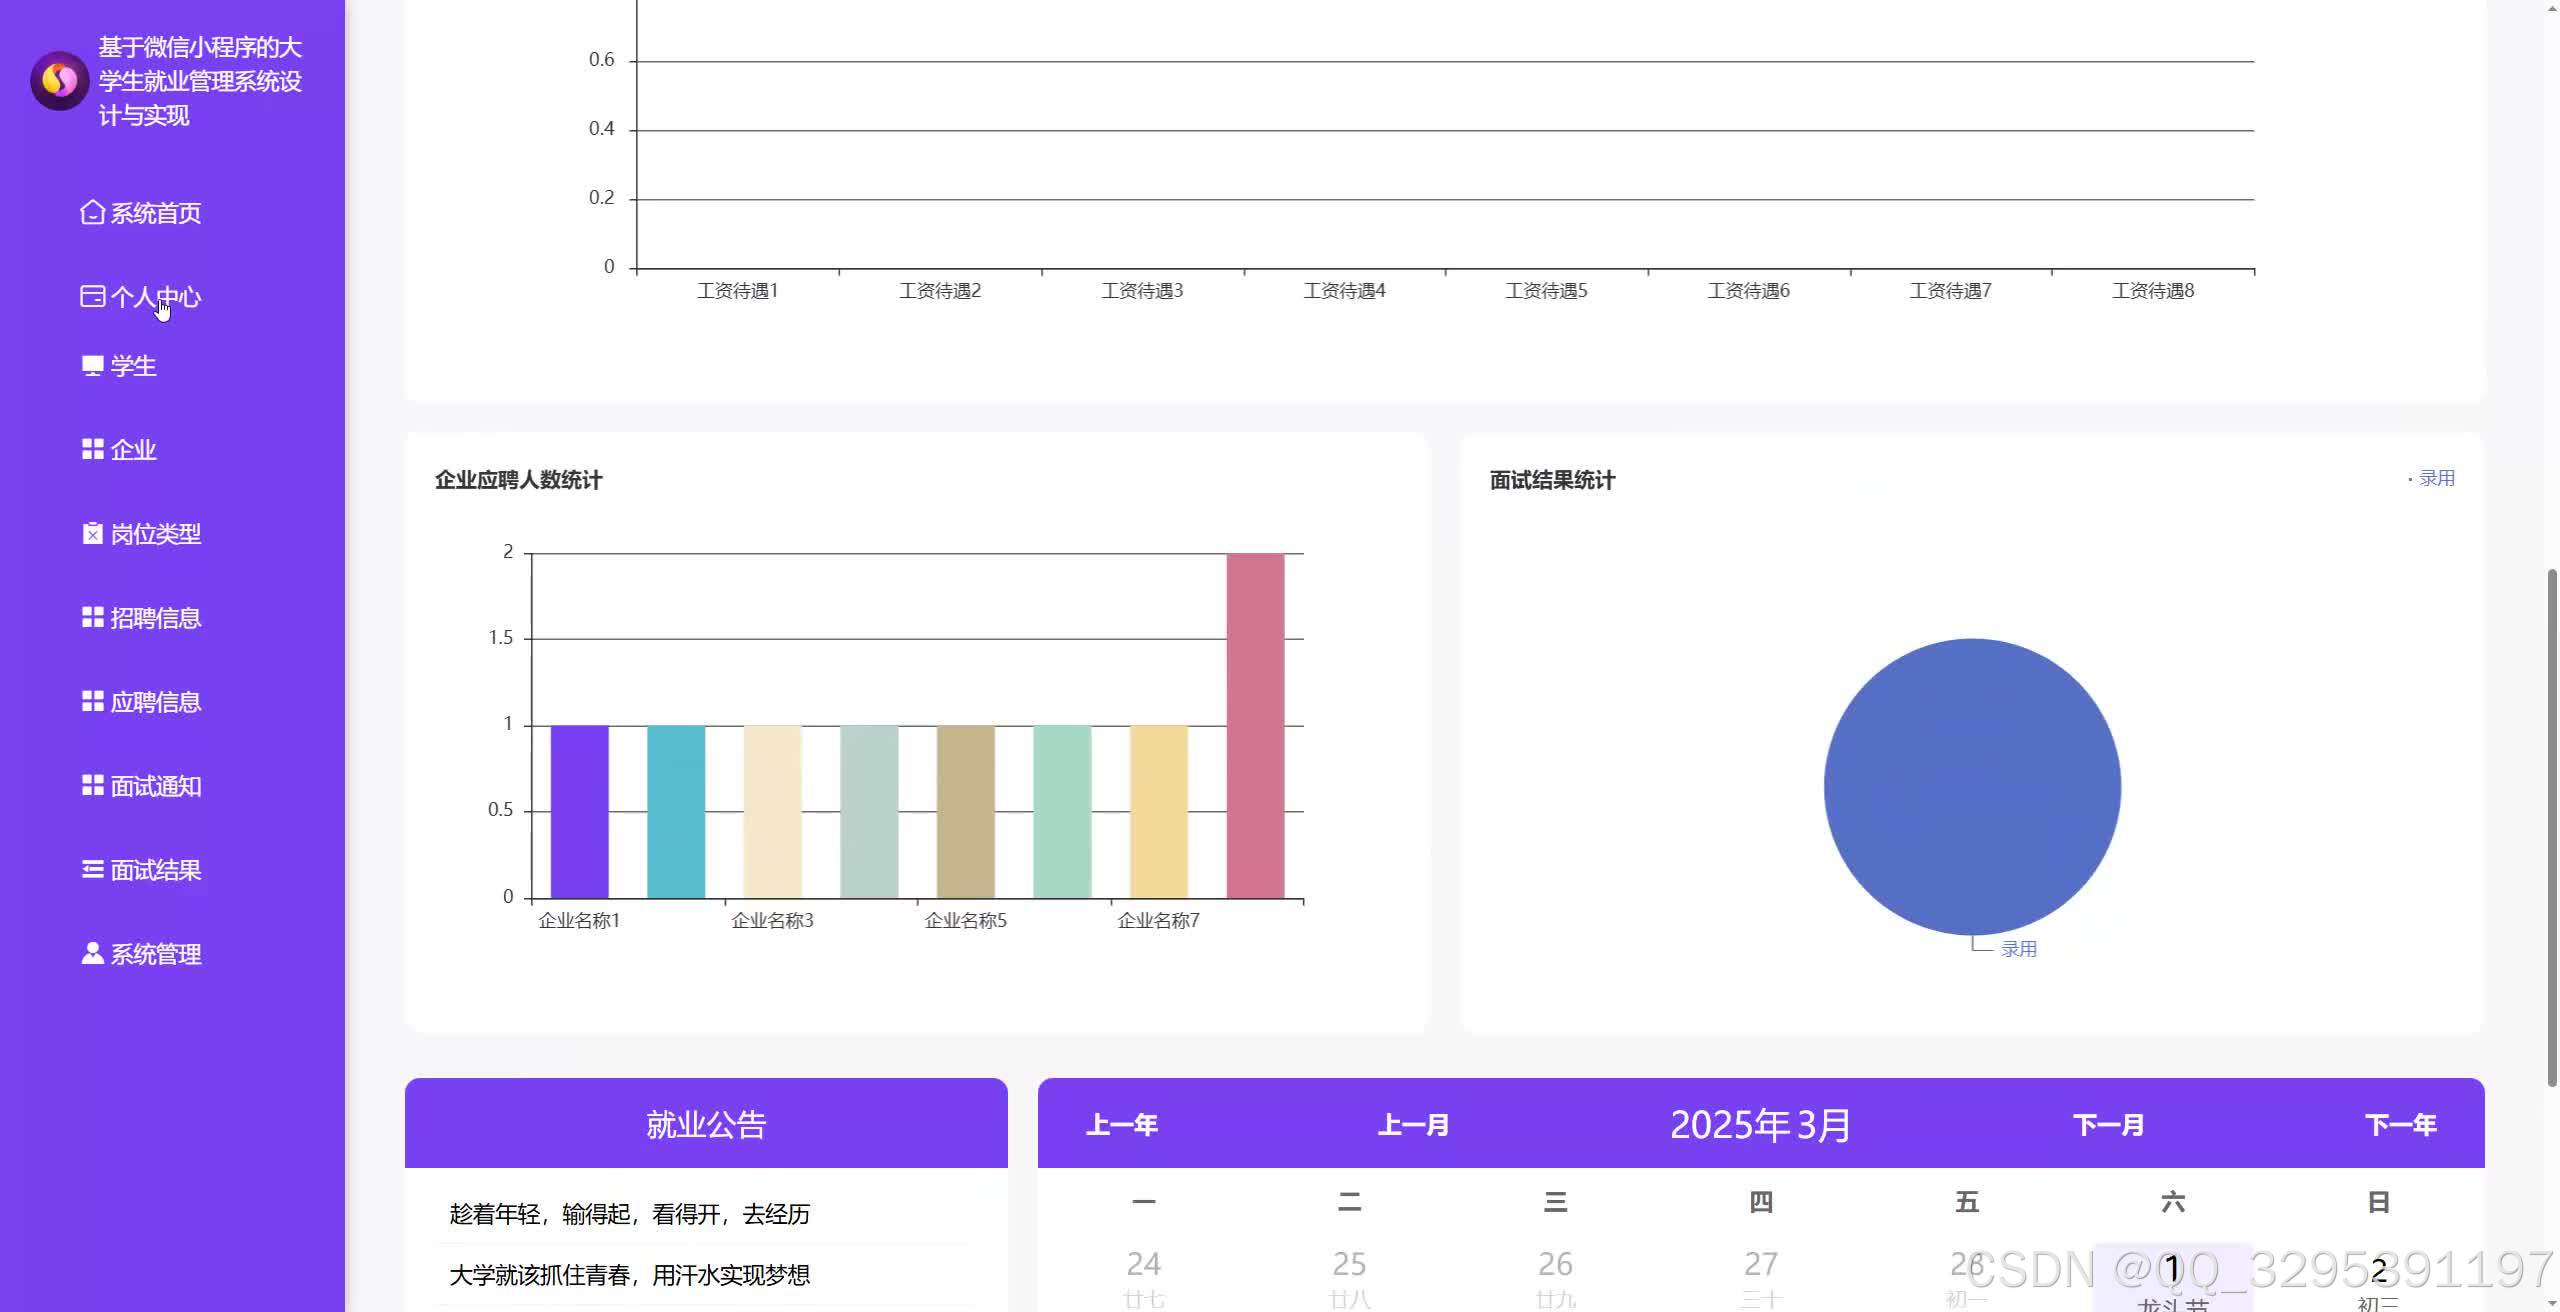Open the 应聘信息 sidebar menu
The height and width of the screenshot is (1312, 2560).
155,702
